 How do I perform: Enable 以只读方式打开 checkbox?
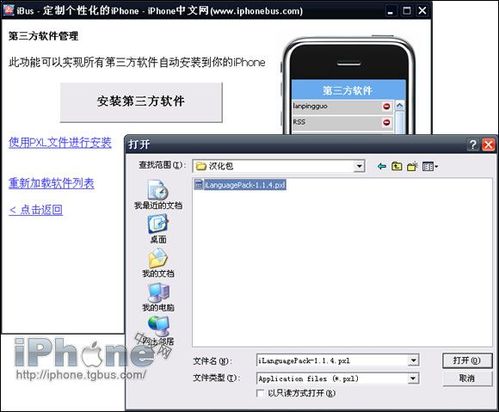260,393
